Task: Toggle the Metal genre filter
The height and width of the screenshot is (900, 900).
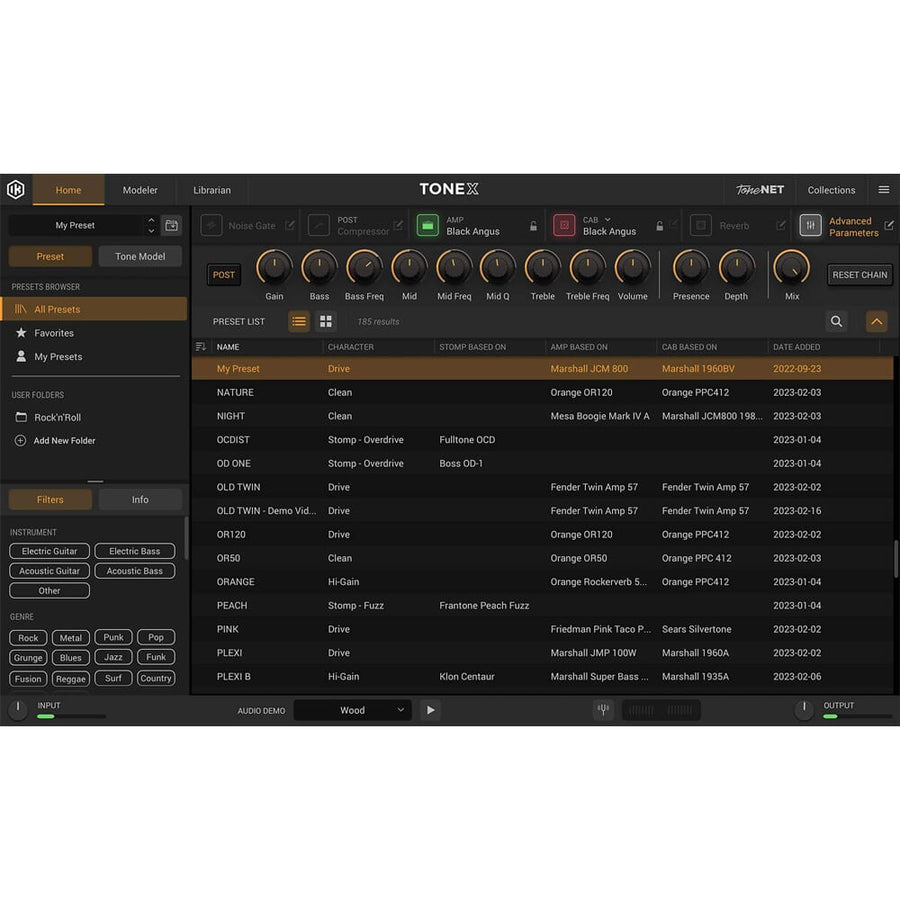Action: 71,638
